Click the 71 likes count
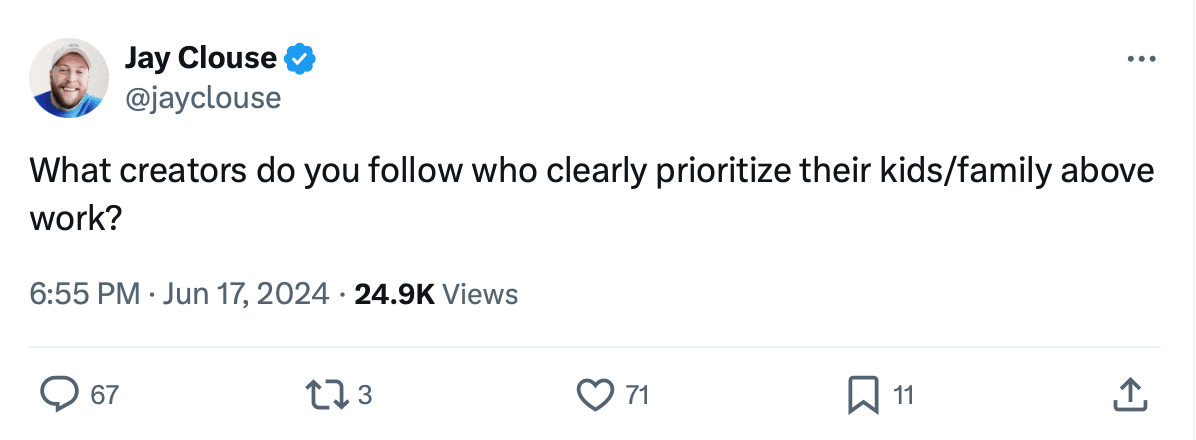Viewport: 1196px width, 440px height. tap(637, 396)
